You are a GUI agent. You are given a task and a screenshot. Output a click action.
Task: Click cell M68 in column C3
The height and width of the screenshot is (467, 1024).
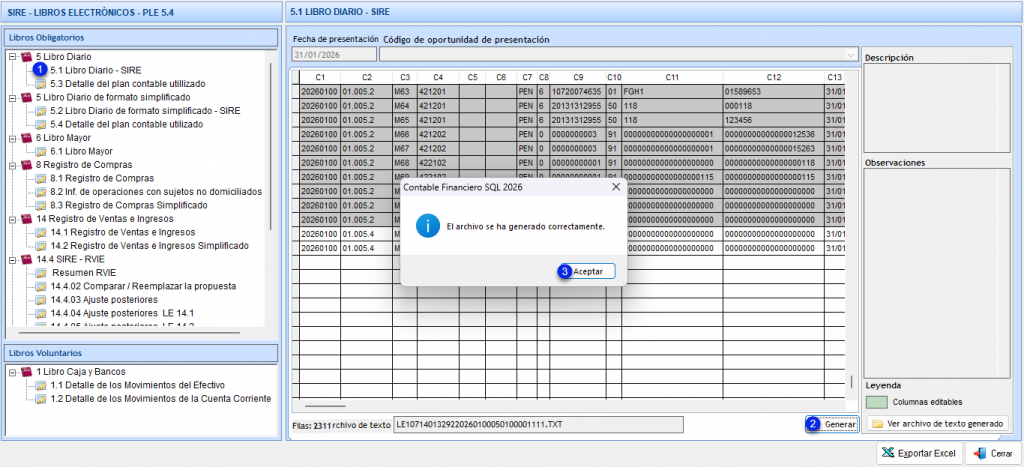[x=405, y=163]
